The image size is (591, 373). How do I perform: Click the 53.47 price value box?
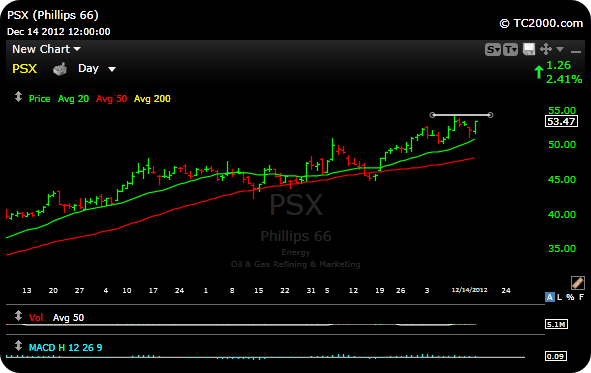[x=561, y=121]
